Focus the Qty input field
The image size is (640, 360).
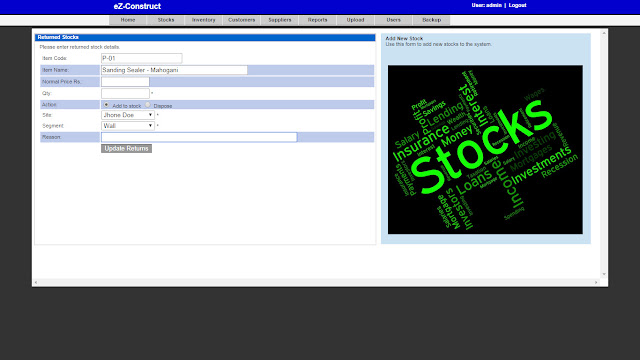click(125, 93)
